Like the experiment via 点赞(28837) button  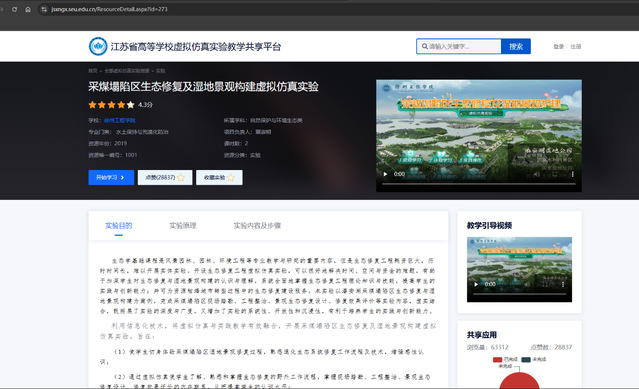165,178
